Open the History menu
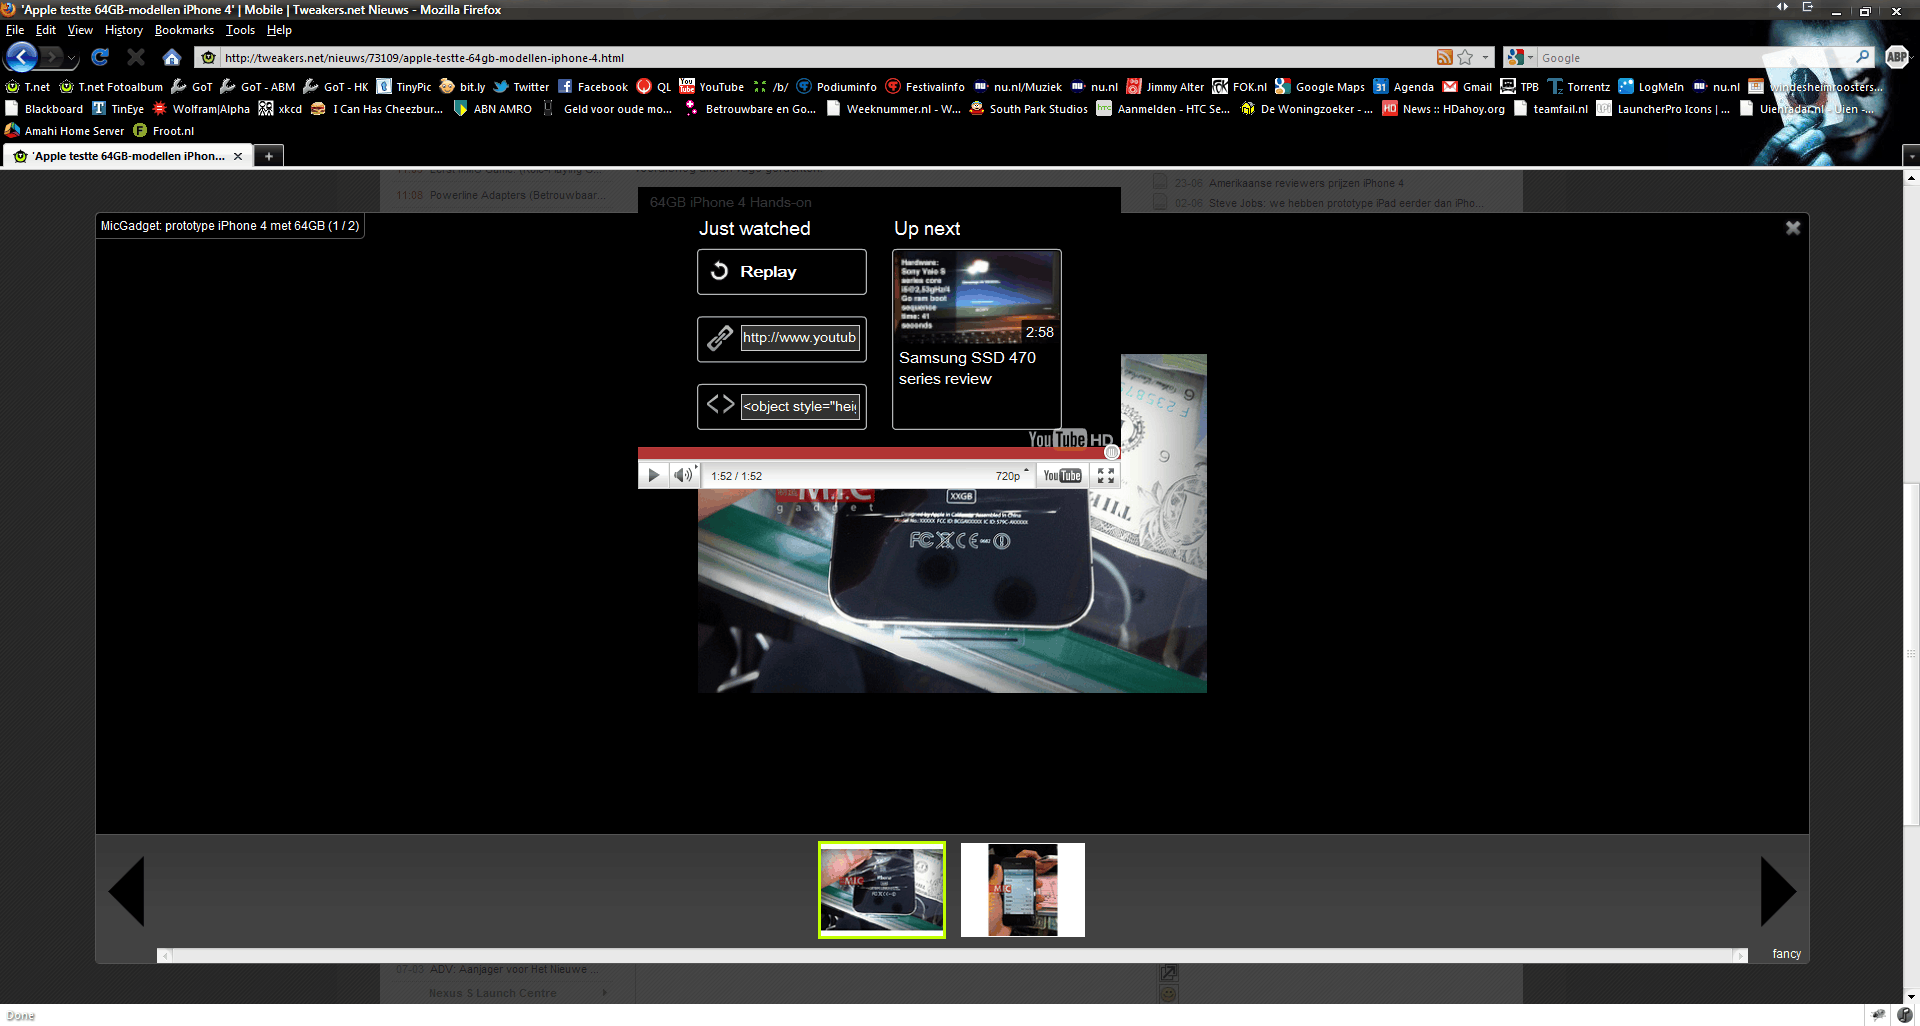Image resolution: width=1920 pixels, height=1026 pixels. pos(124,30)
